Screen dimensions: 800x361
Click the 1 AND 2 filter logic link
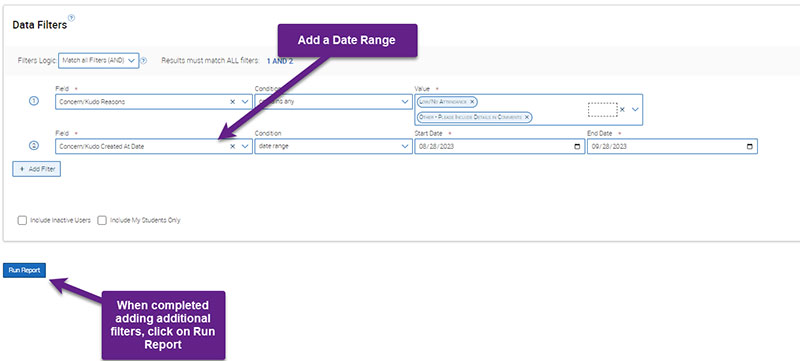click(x=280, y=61)
